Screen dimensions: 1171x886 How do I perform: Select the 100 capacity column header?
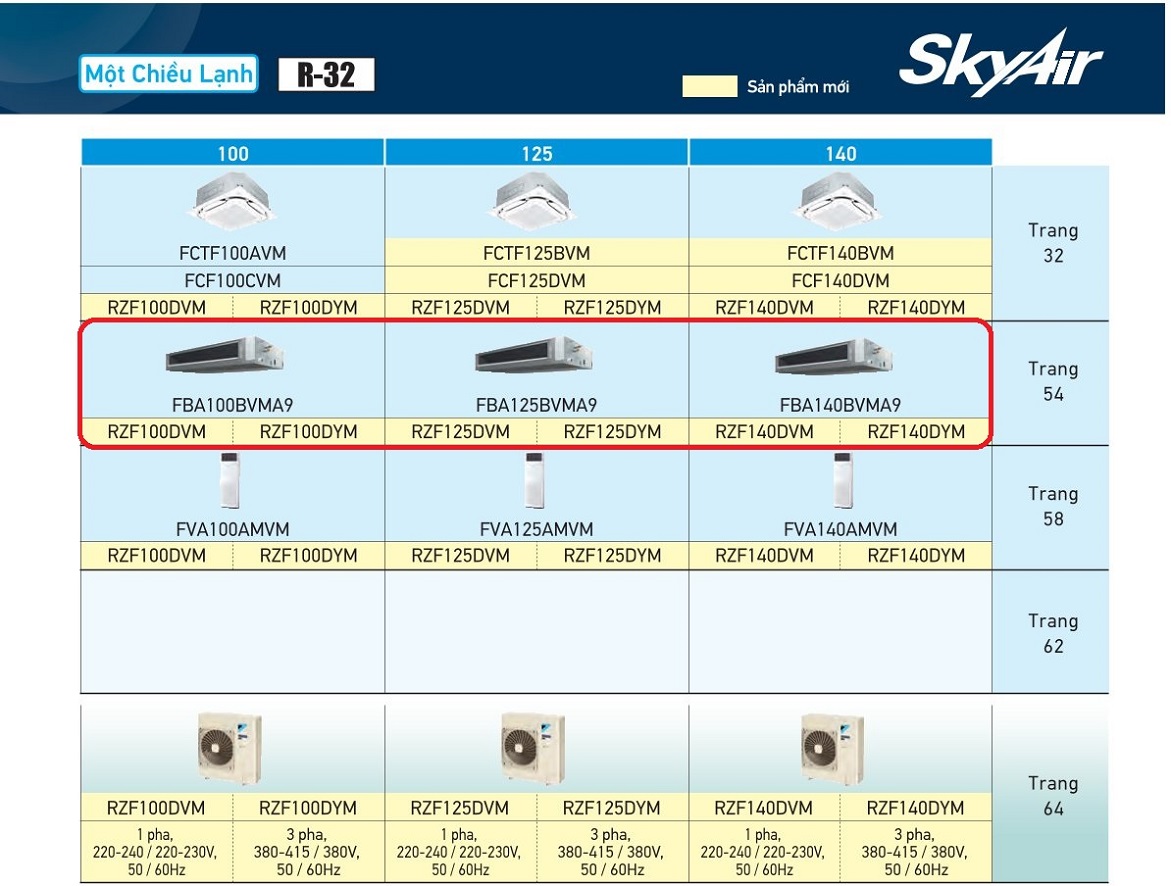point(232,153)
